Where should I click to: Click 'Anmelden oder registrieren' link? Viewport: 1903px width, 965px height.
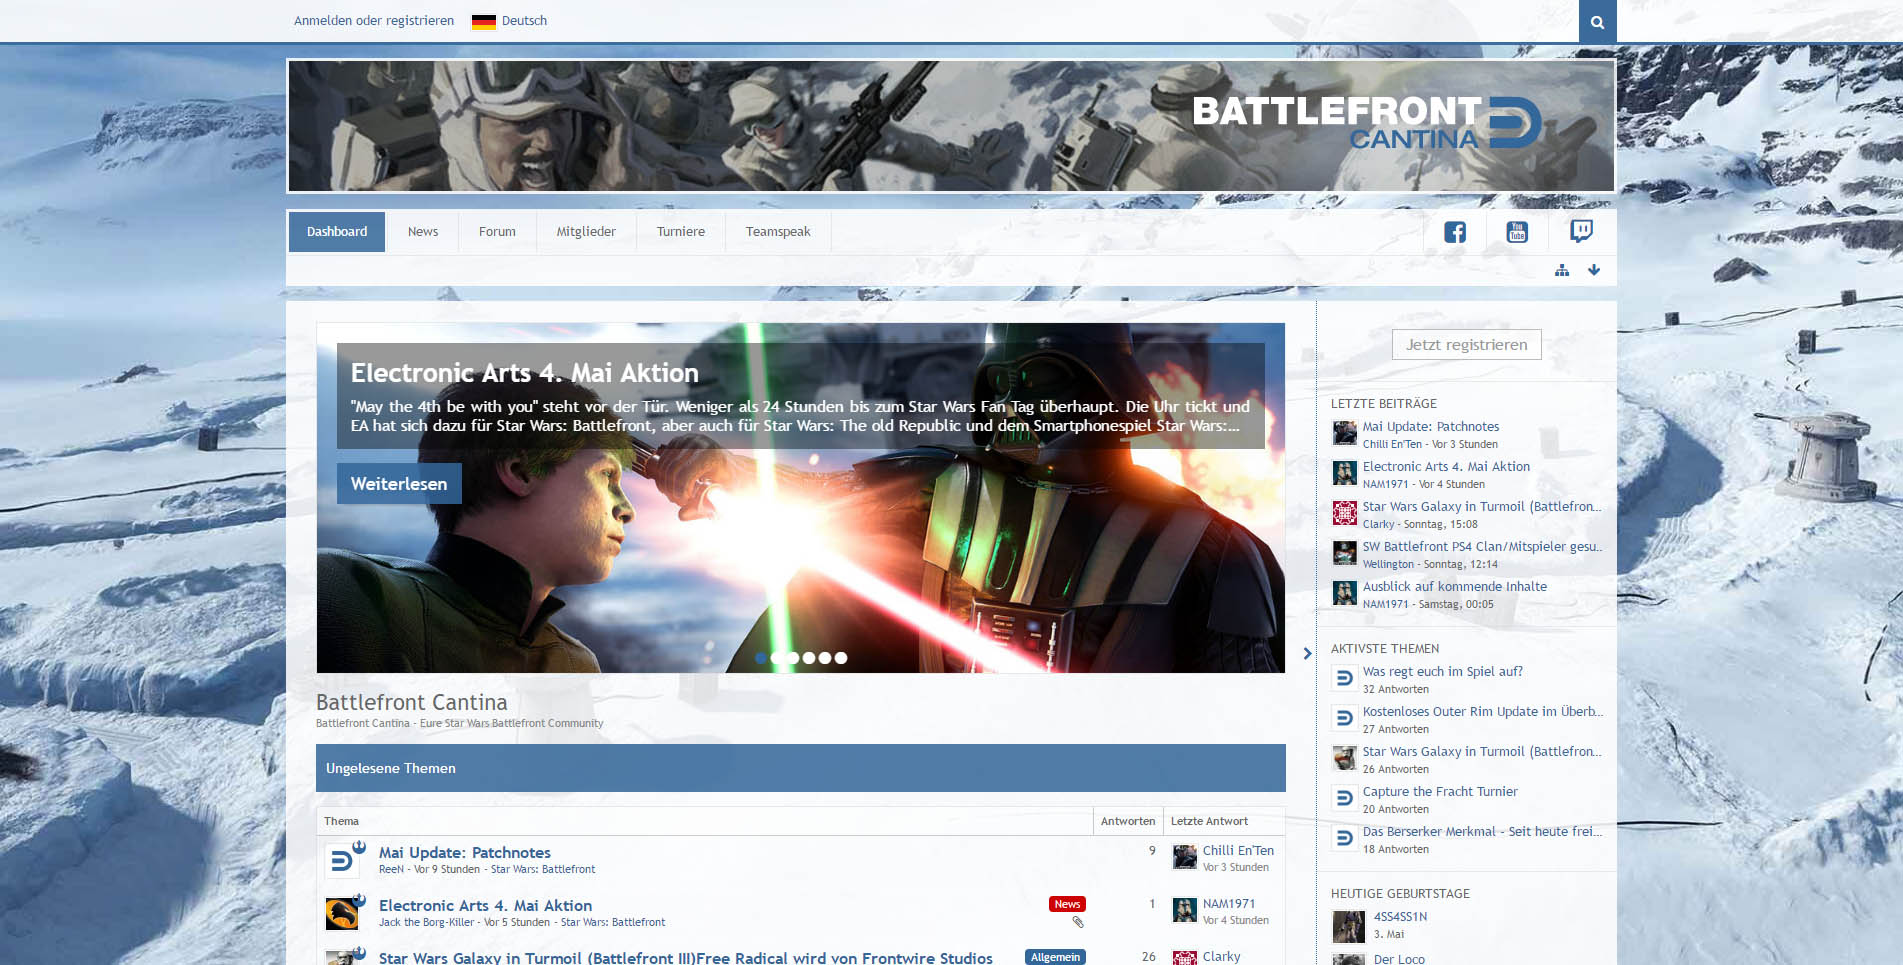click(x=374, y=21)
